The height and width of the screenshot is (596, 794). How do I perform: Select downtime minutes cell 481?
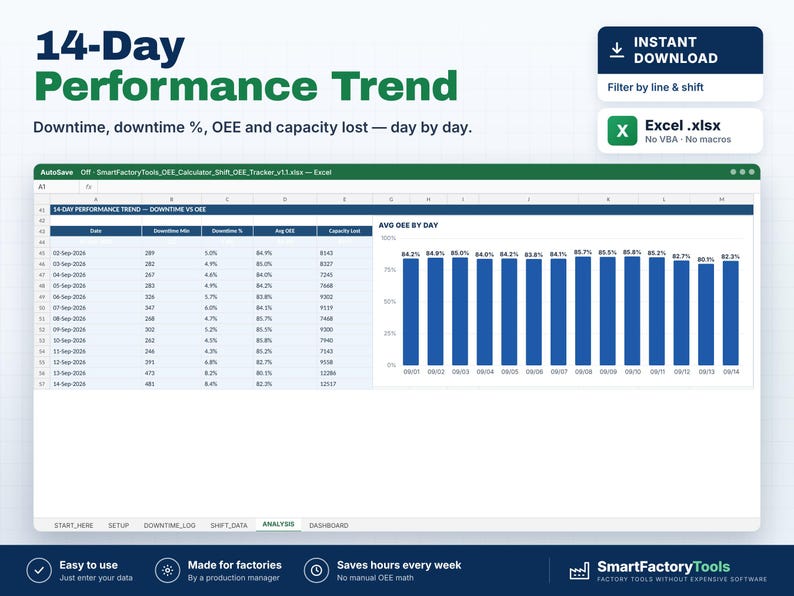(172, 384)
